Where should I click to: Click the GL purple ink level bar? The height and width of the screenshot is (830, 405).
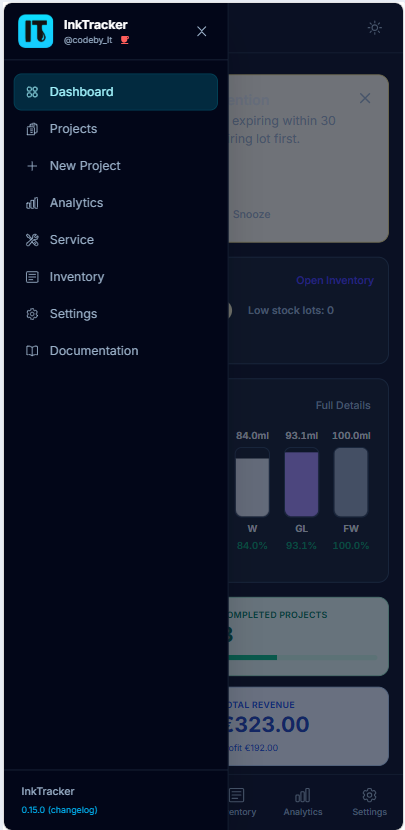[302, 482]
